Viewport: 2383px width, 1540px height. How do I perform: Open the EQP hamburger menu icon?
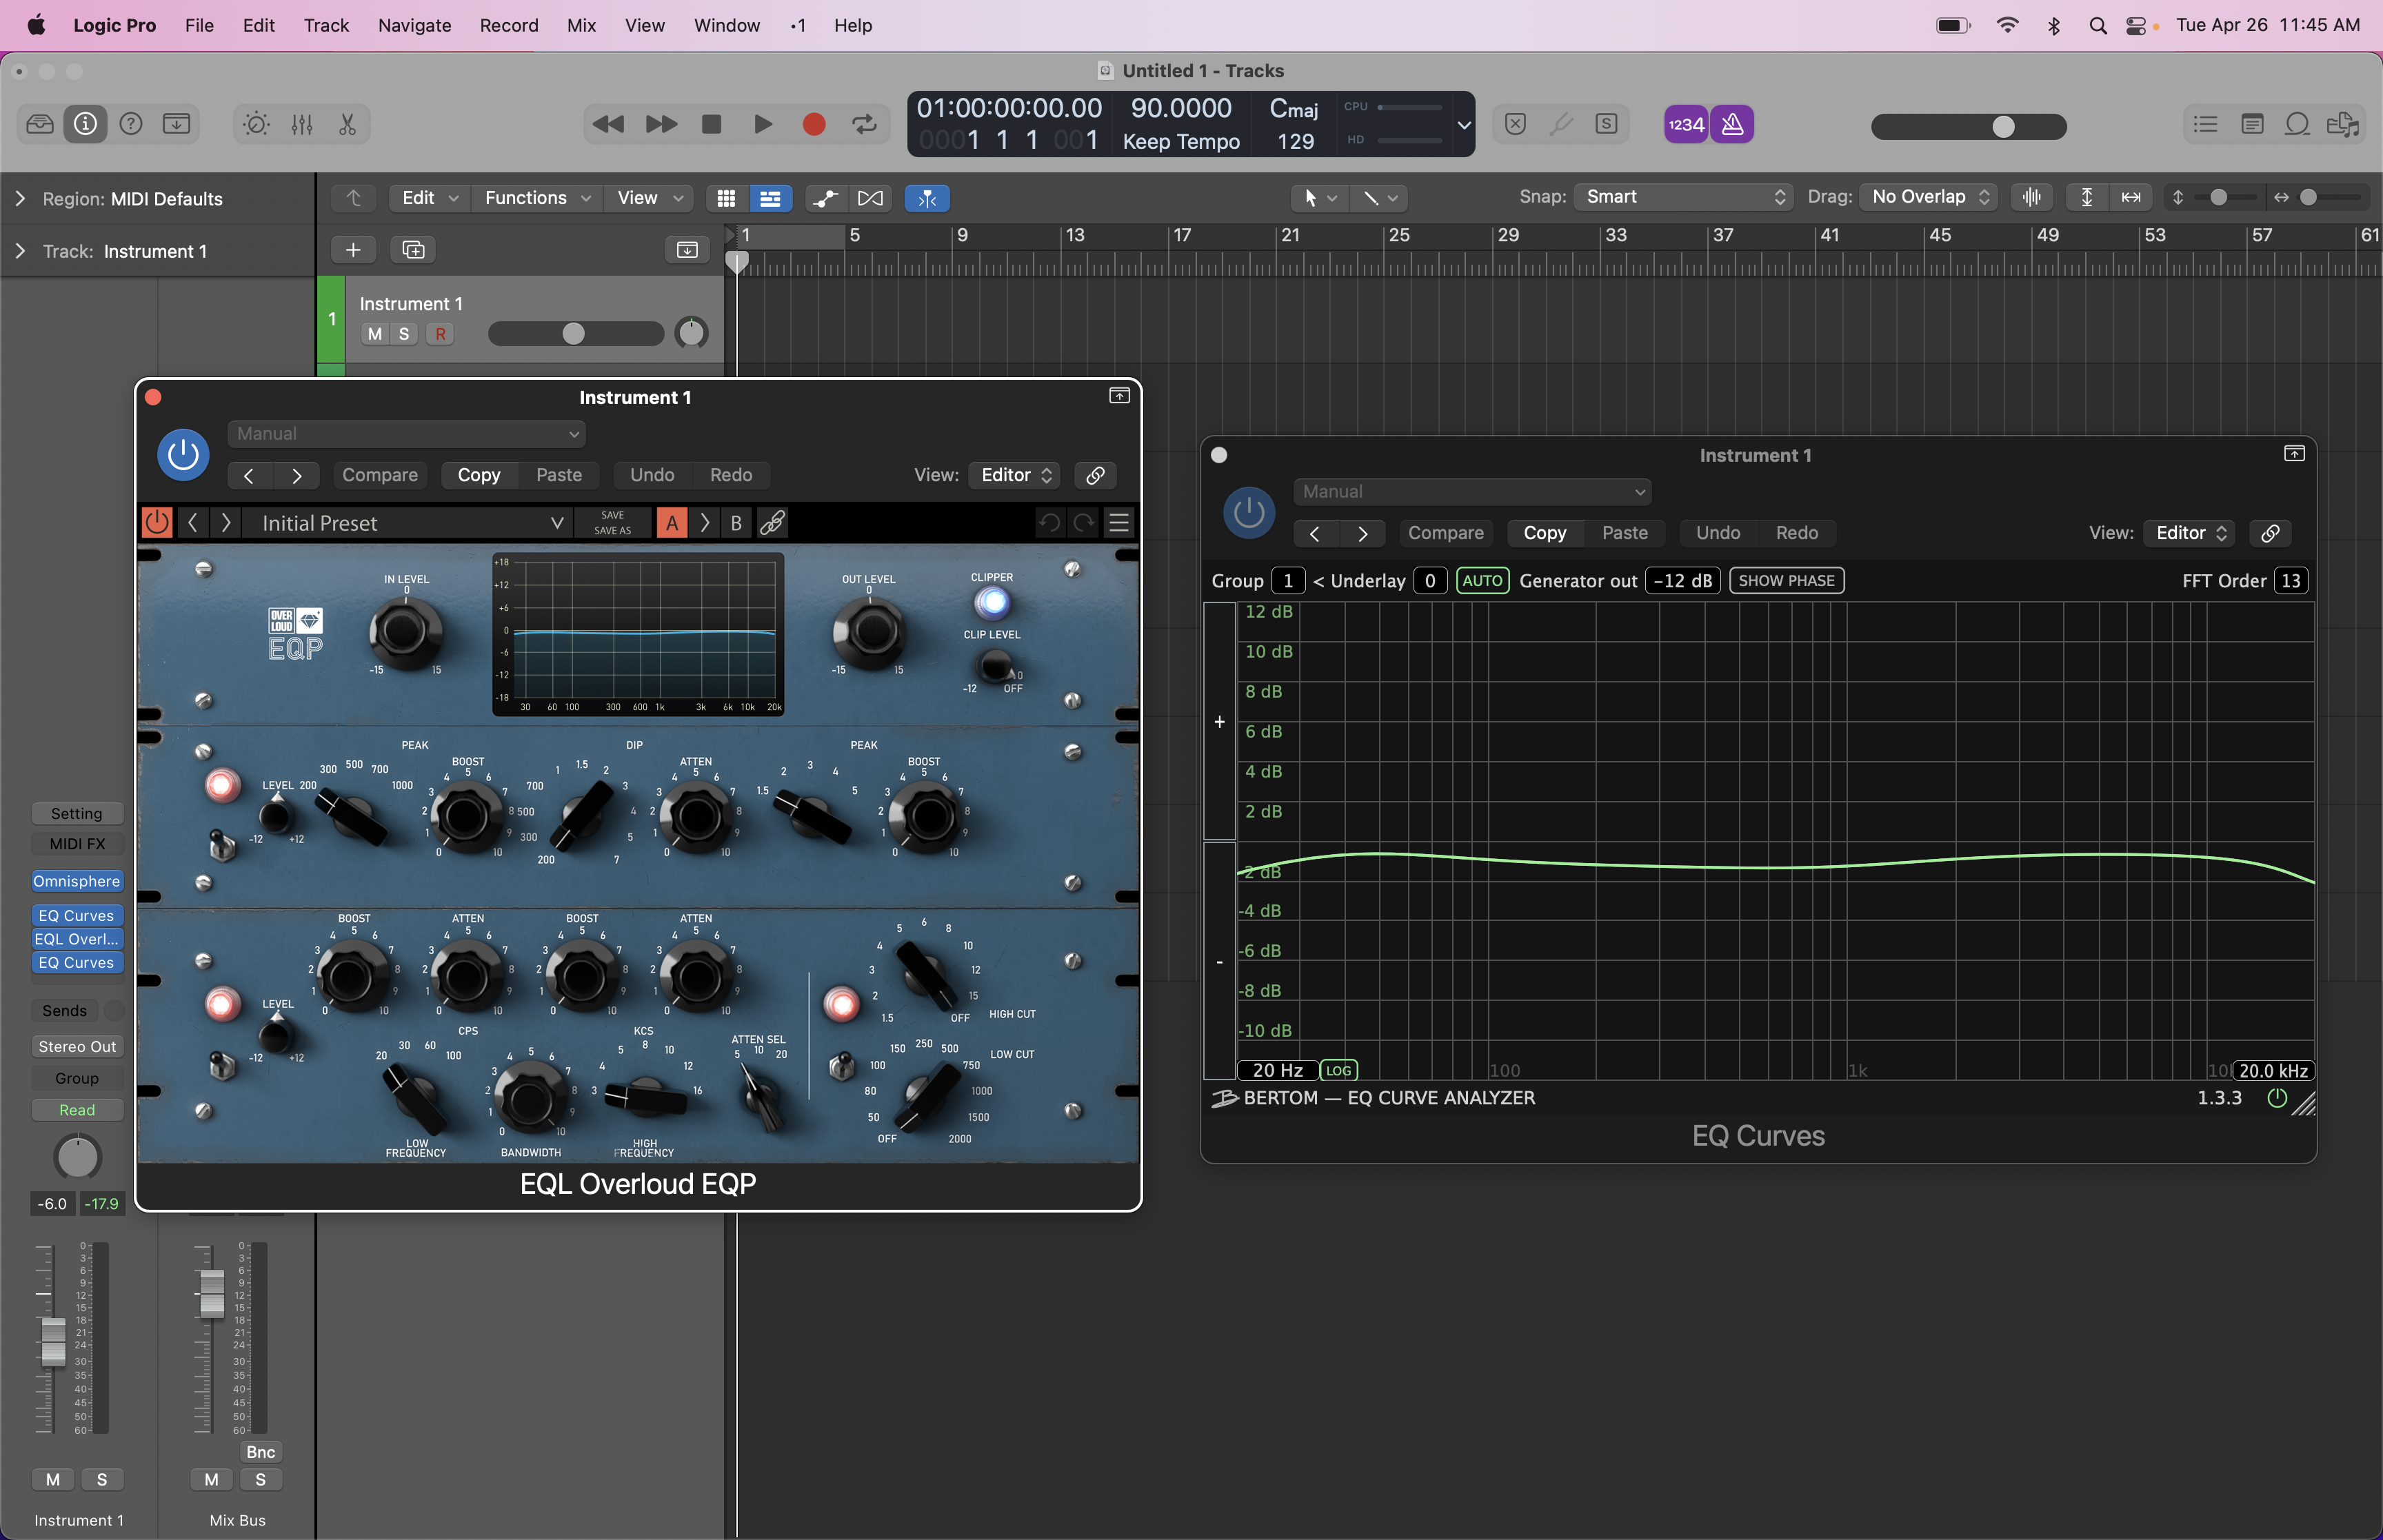[x=1119, y=523]
